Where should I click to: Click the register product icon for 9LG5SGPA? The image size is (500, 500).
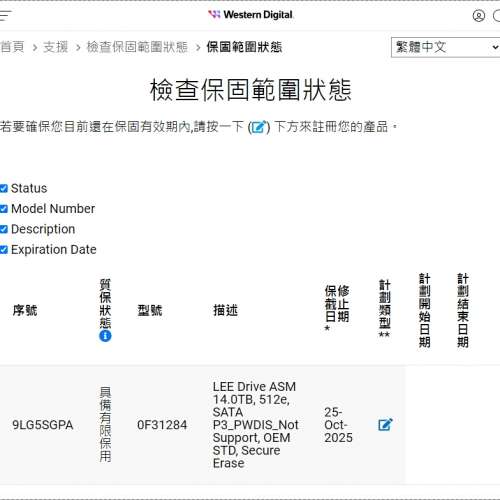click(x=385, y=425)
